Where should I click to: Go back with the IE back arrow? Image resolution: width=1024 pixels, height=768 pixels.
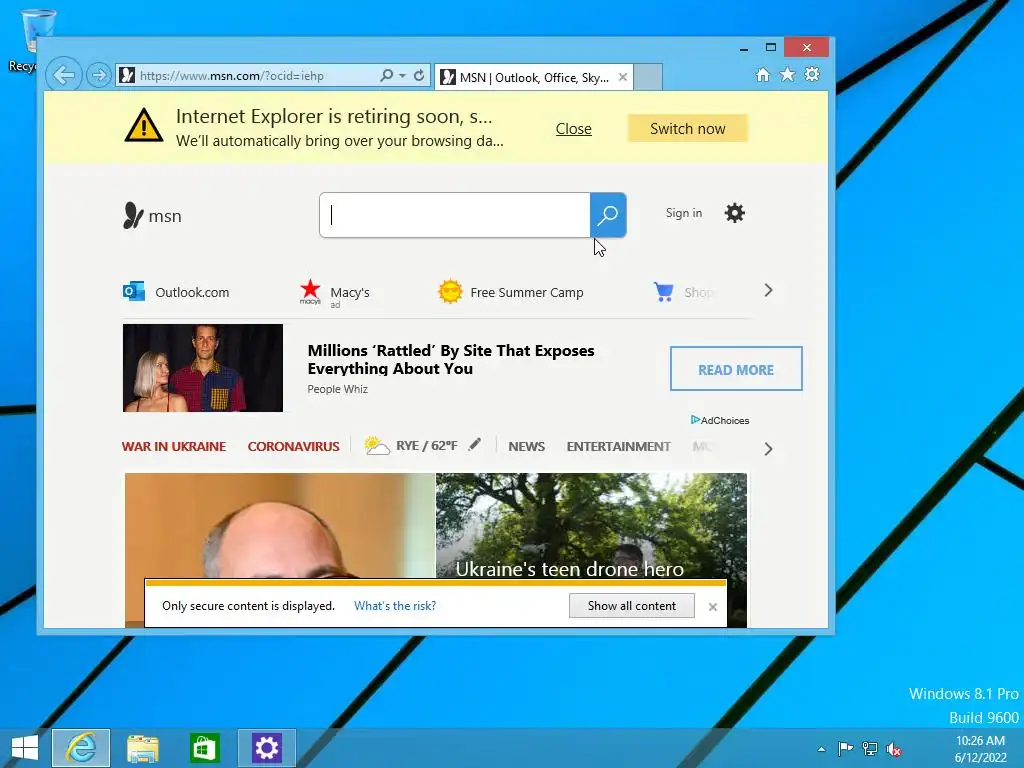coord(64,75)
